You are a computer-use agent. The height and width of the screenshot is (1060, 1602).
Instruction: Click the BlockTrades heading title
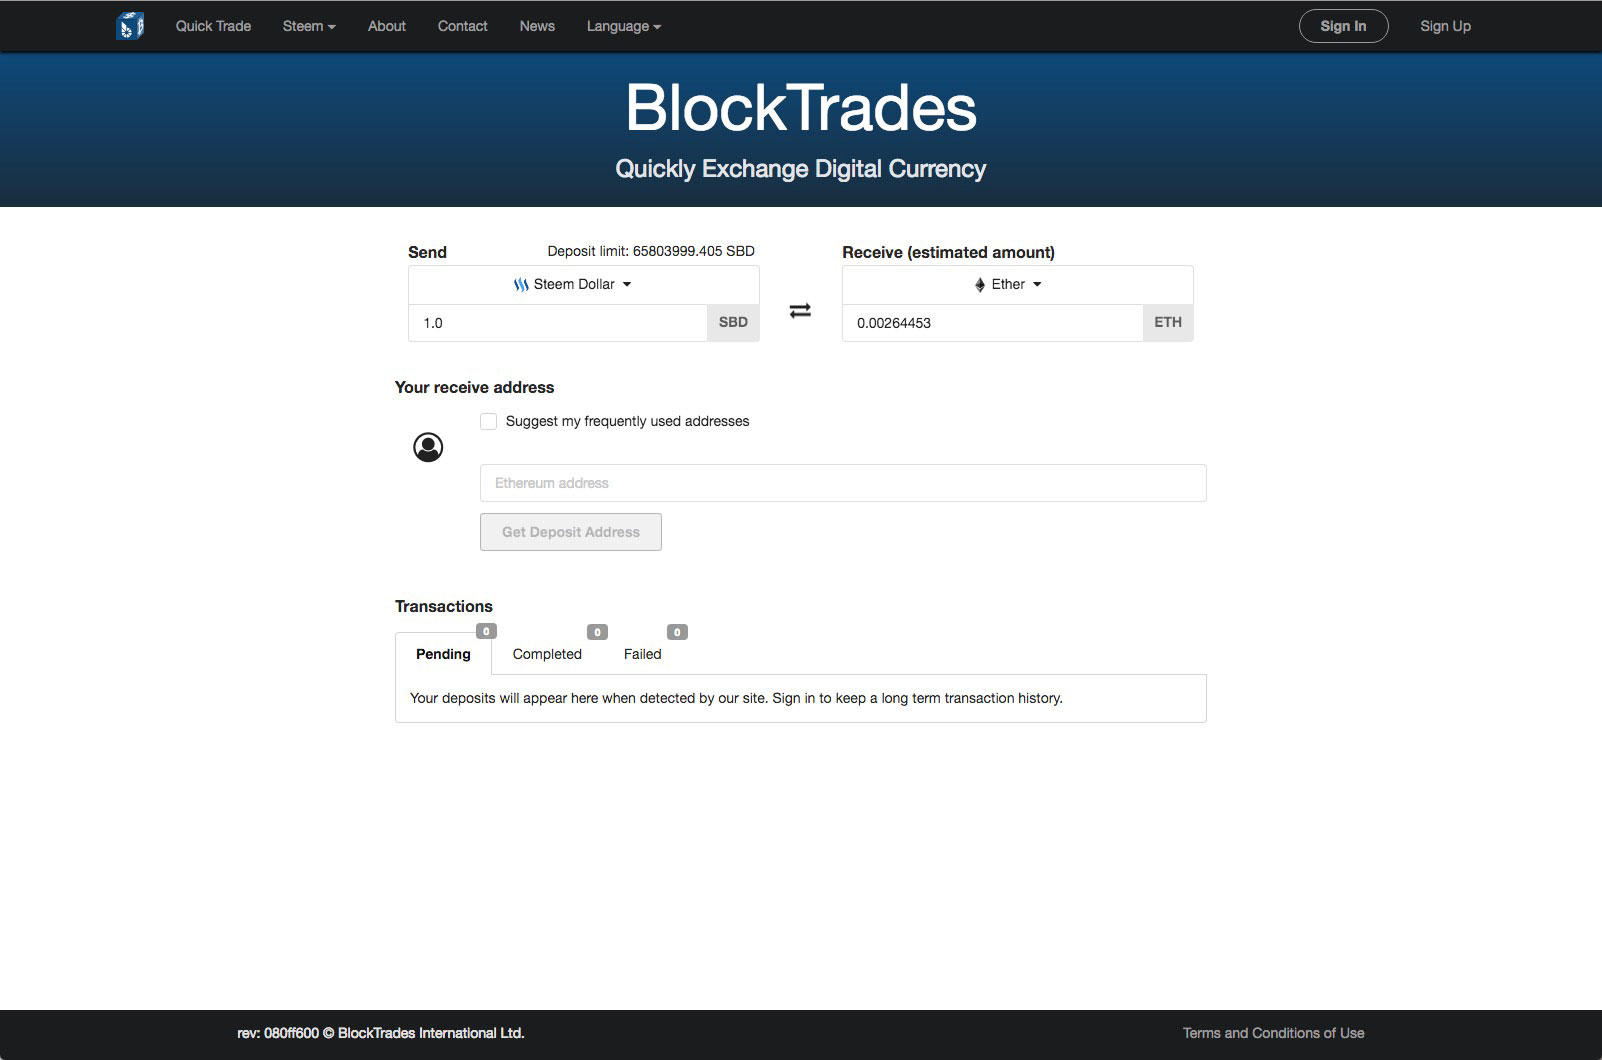click(801, 108)
